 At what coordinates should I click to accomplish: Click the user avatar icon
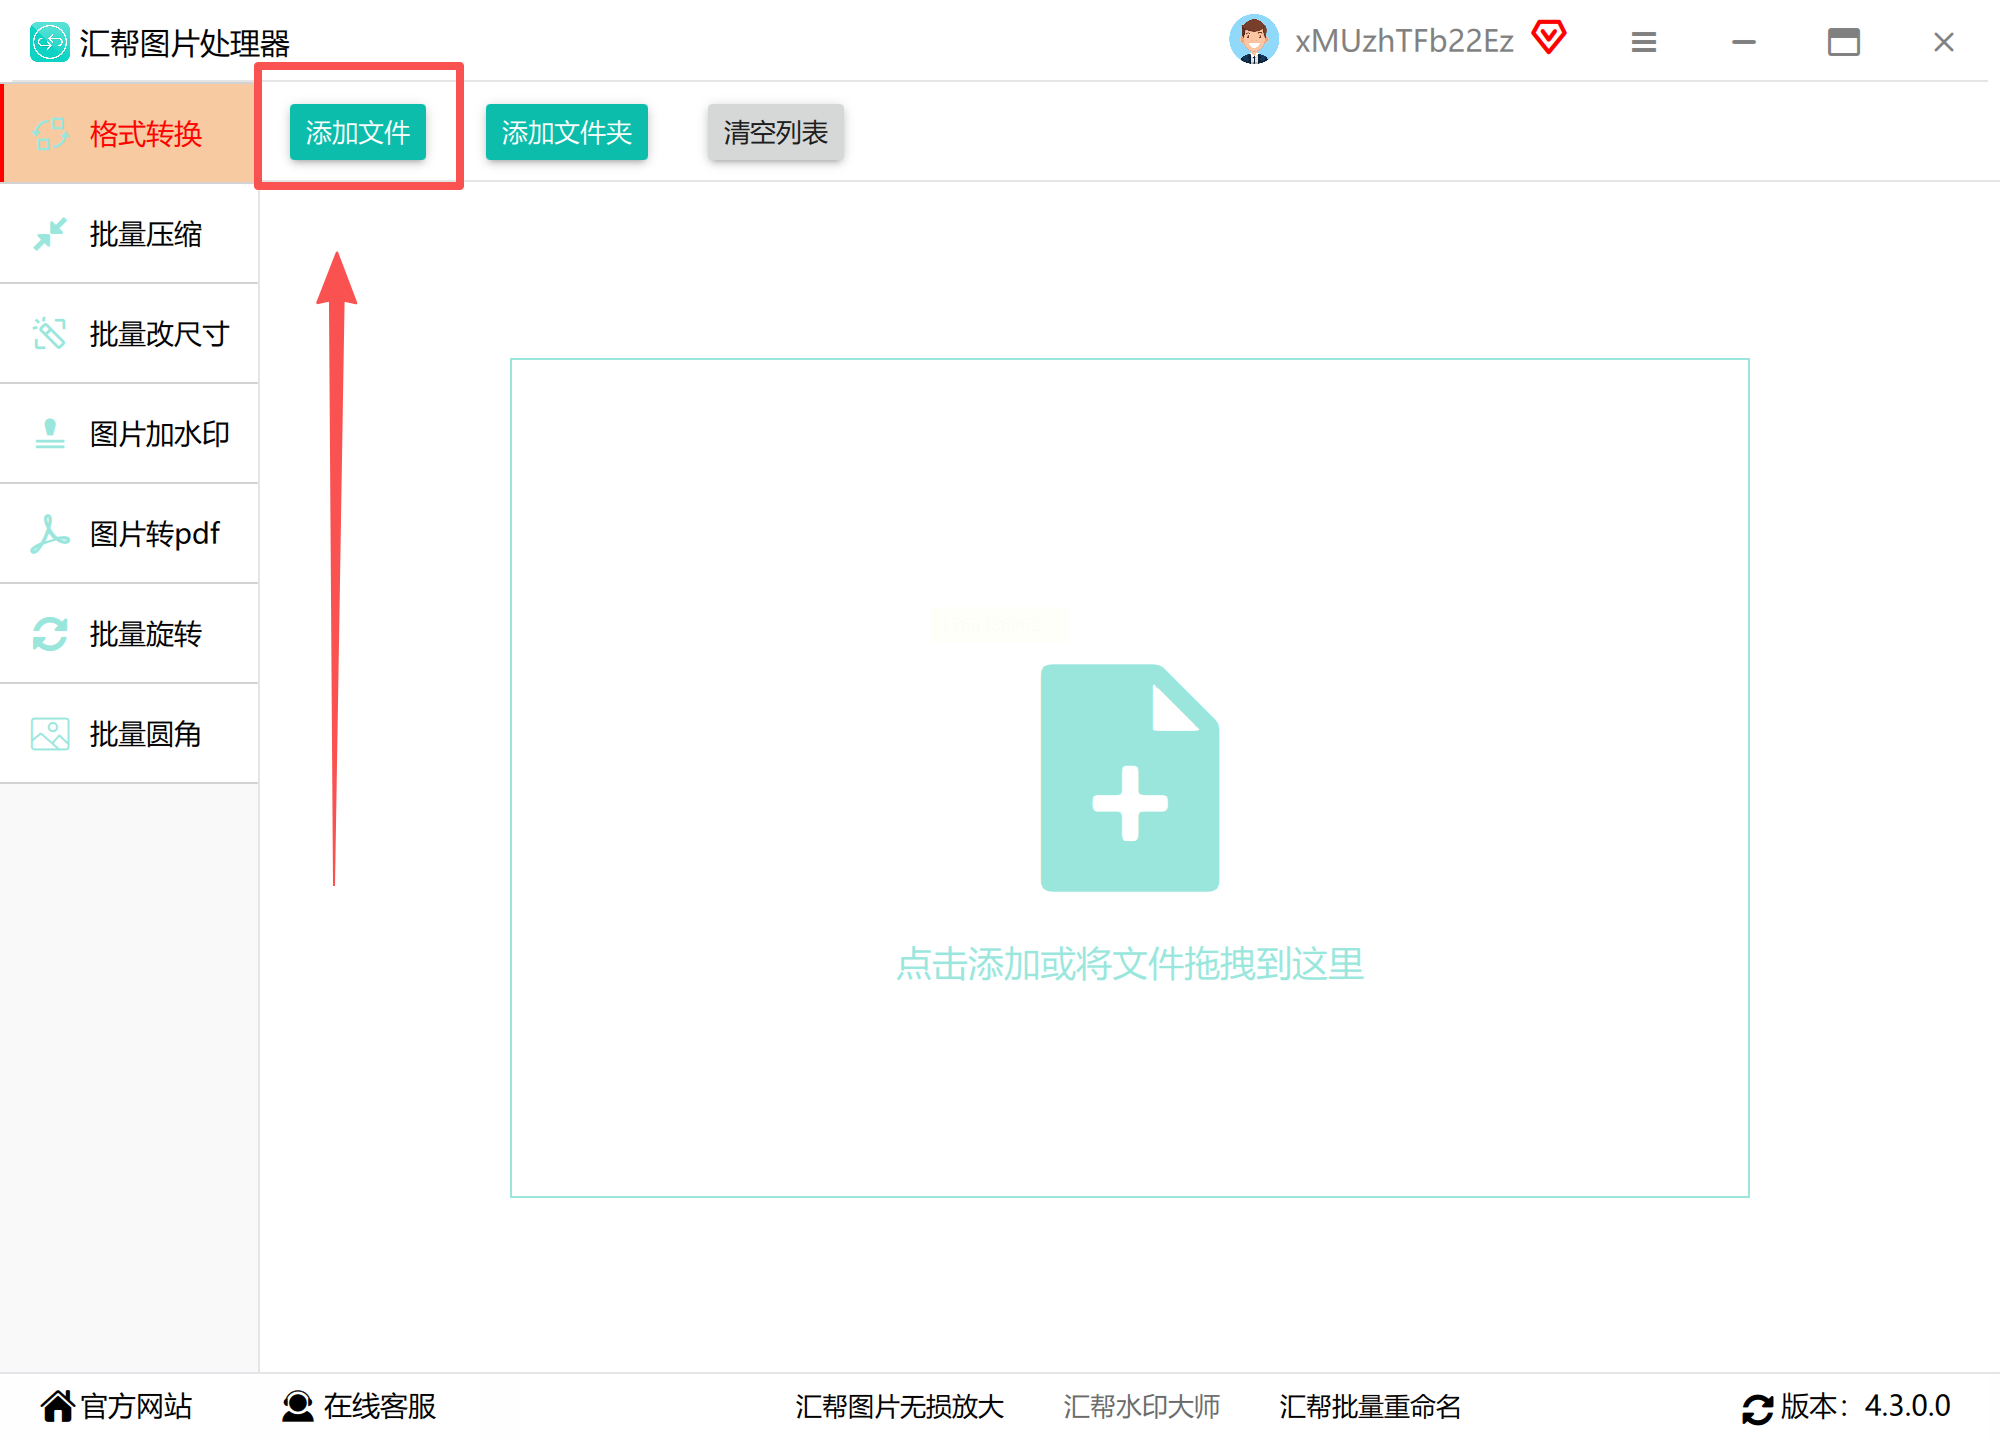tap(1253, 41)
